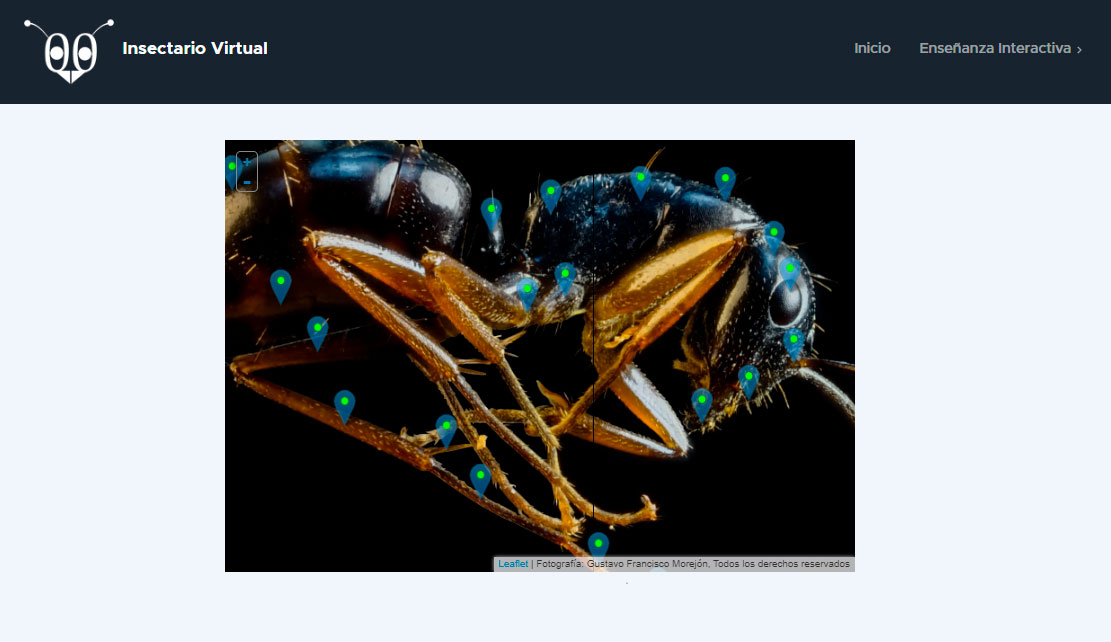1111x642 pixels.
Task: Zoom out on the ant map
Action: (245, 182)
